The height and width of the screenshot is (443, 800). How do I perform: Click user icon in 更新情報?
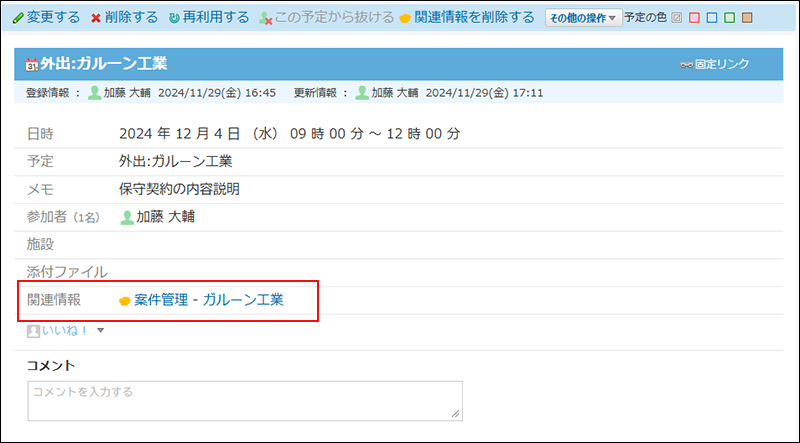pyautogui.click(x=362, y=93)
